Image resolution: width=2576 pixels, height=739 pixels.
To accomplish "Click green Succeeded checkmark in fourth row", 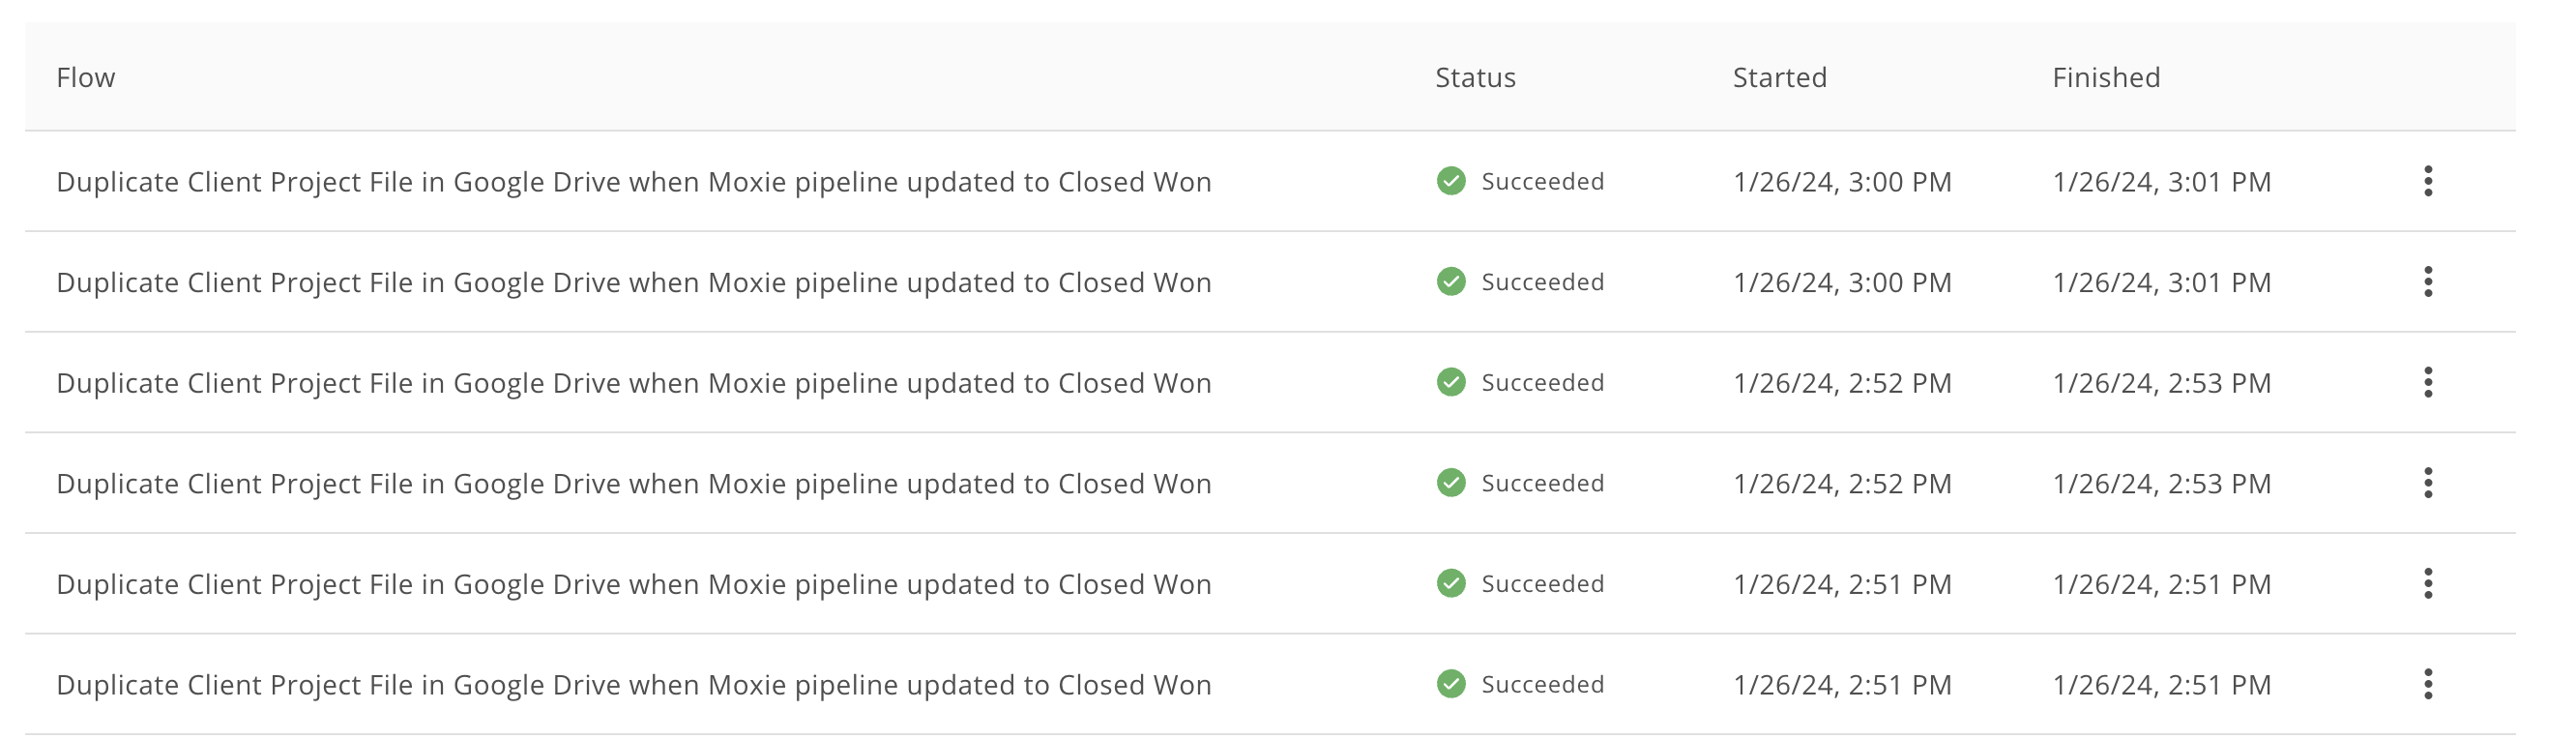I will tap(1451, 483).
